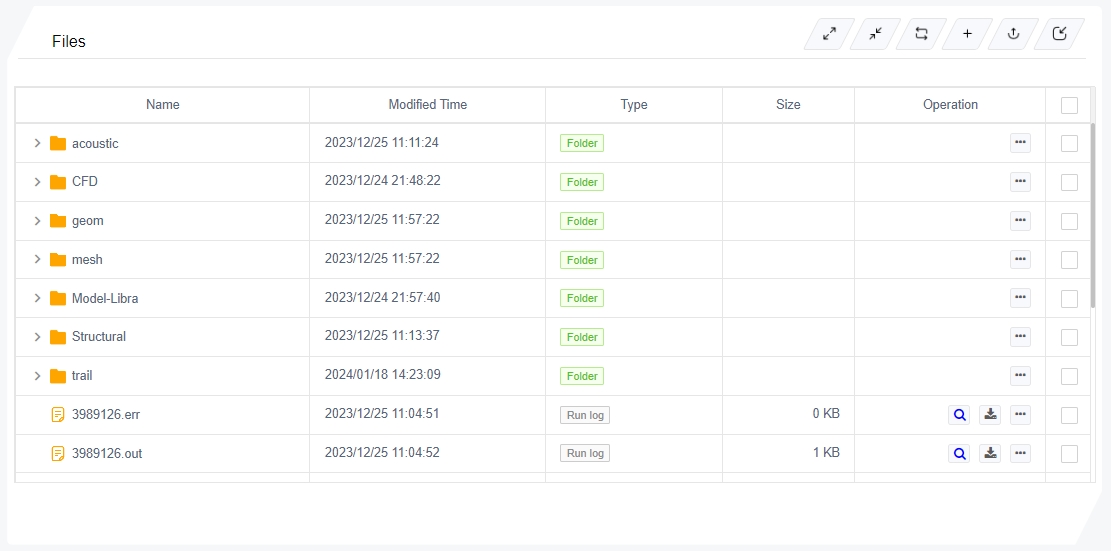
Task: Click the 3989126.out file icon
Action: click(x=58, y=453)
